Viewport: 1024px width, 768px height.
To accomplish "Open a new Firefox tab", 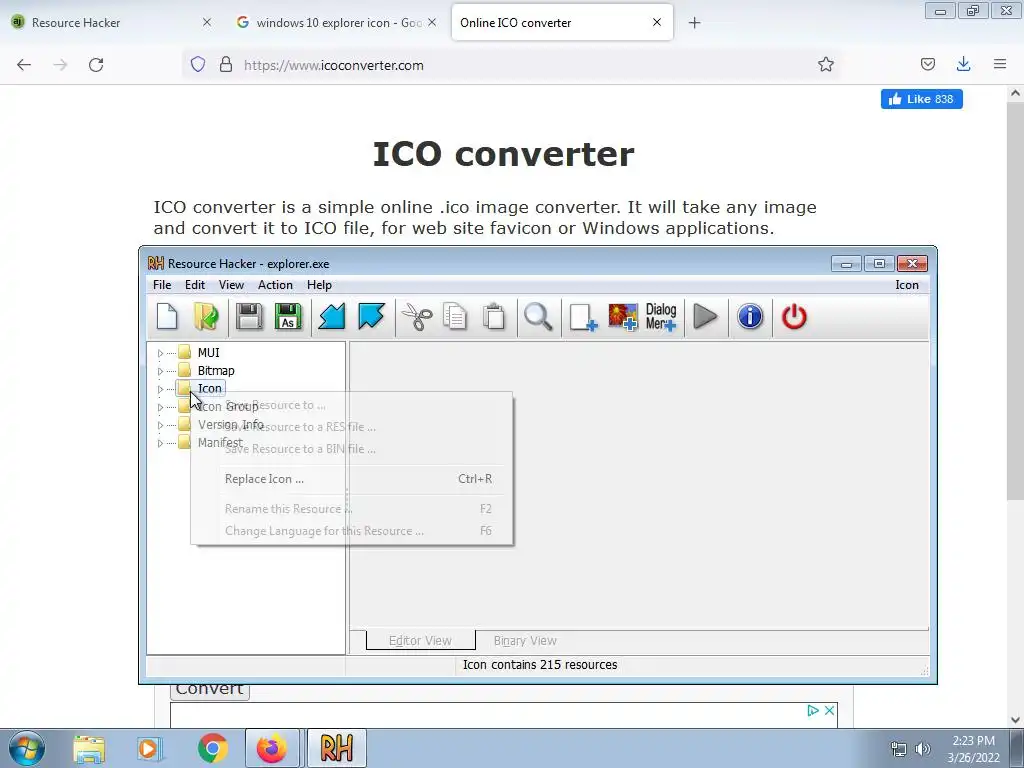I will [x=694, y=23].
